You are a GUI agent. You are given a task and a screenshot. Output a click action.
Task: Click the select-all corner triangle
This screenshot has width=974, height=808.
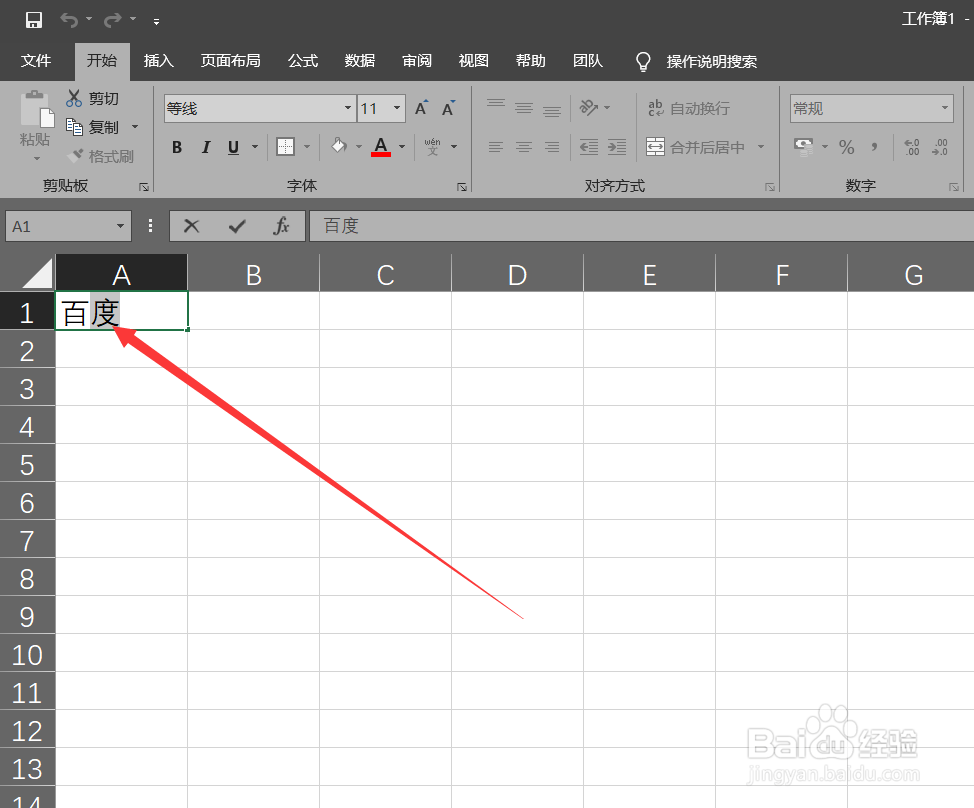pyautogui.click(x=37, y=274)
